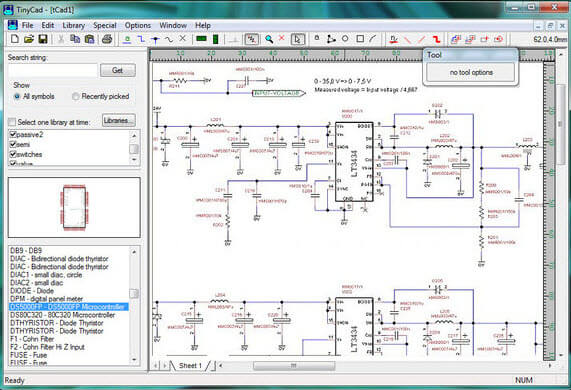571x390 pixels.
Task: Switch to the Sheet 1 tab
Action: pos(189,365)
